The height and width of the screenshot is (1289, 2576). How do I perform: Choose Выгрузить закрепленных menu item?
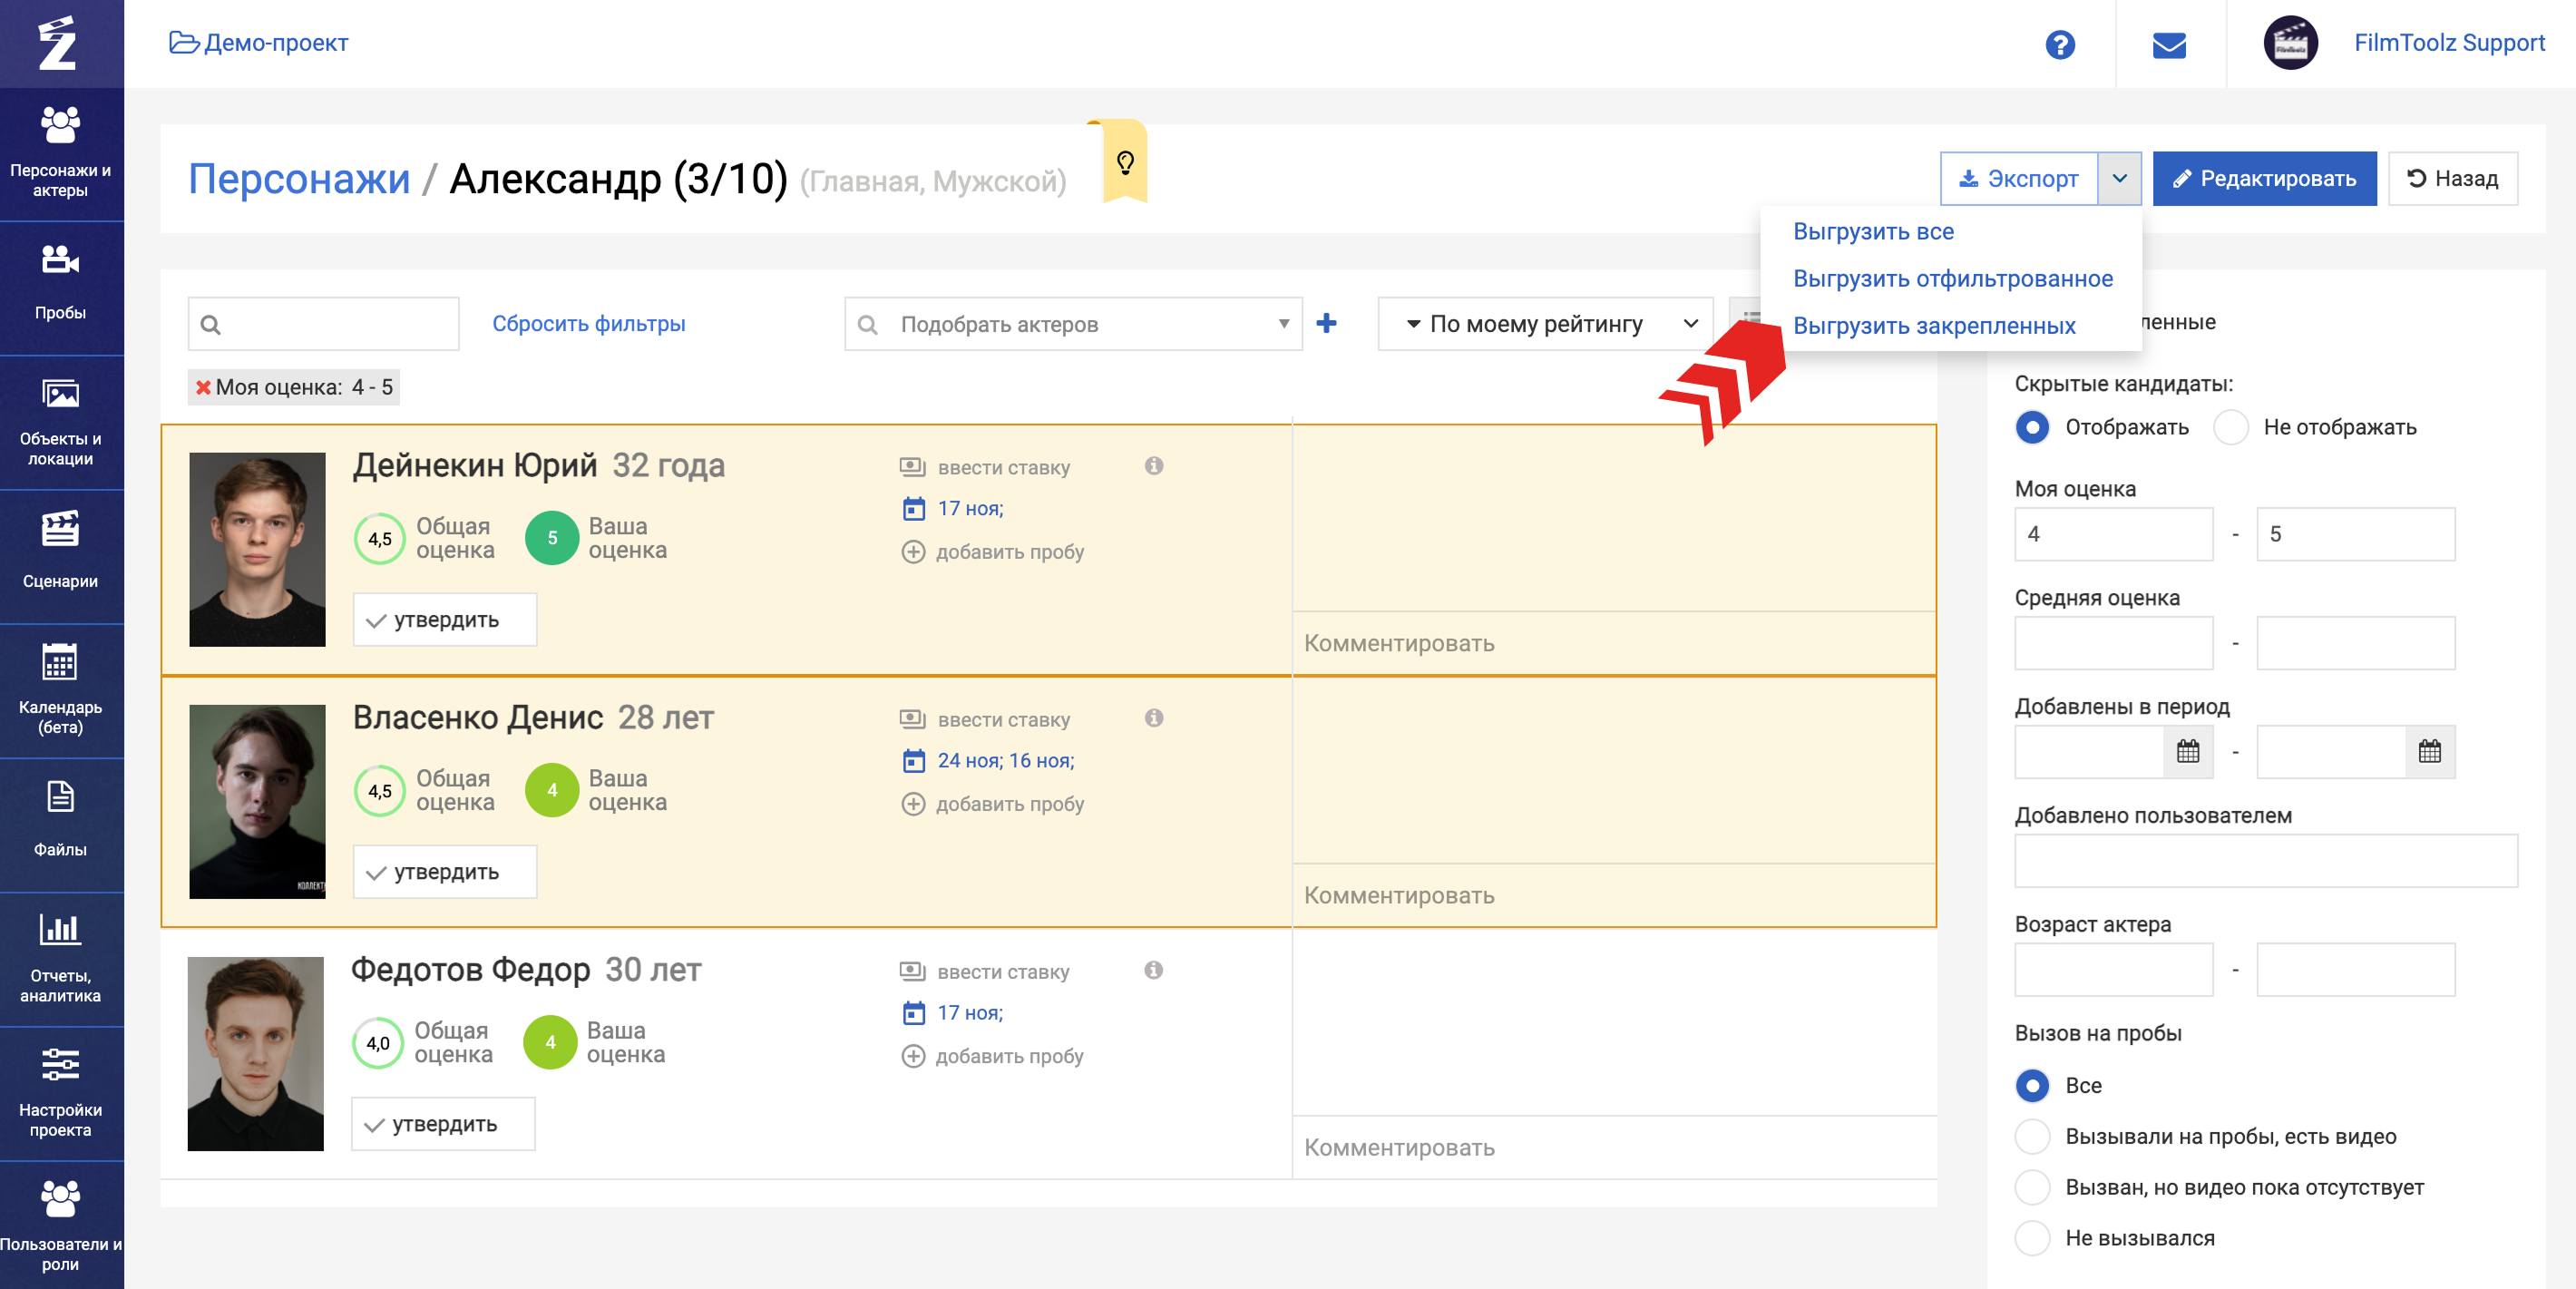[1933, 326]
